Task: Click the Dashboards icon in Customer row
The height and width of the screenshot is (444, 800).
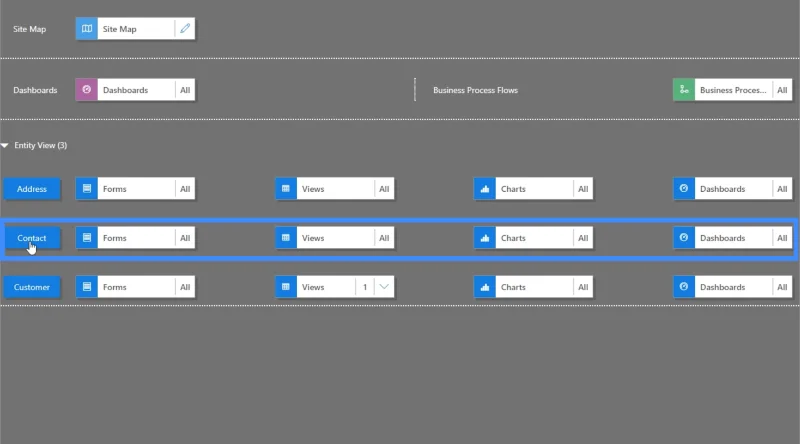Action: 684,287
